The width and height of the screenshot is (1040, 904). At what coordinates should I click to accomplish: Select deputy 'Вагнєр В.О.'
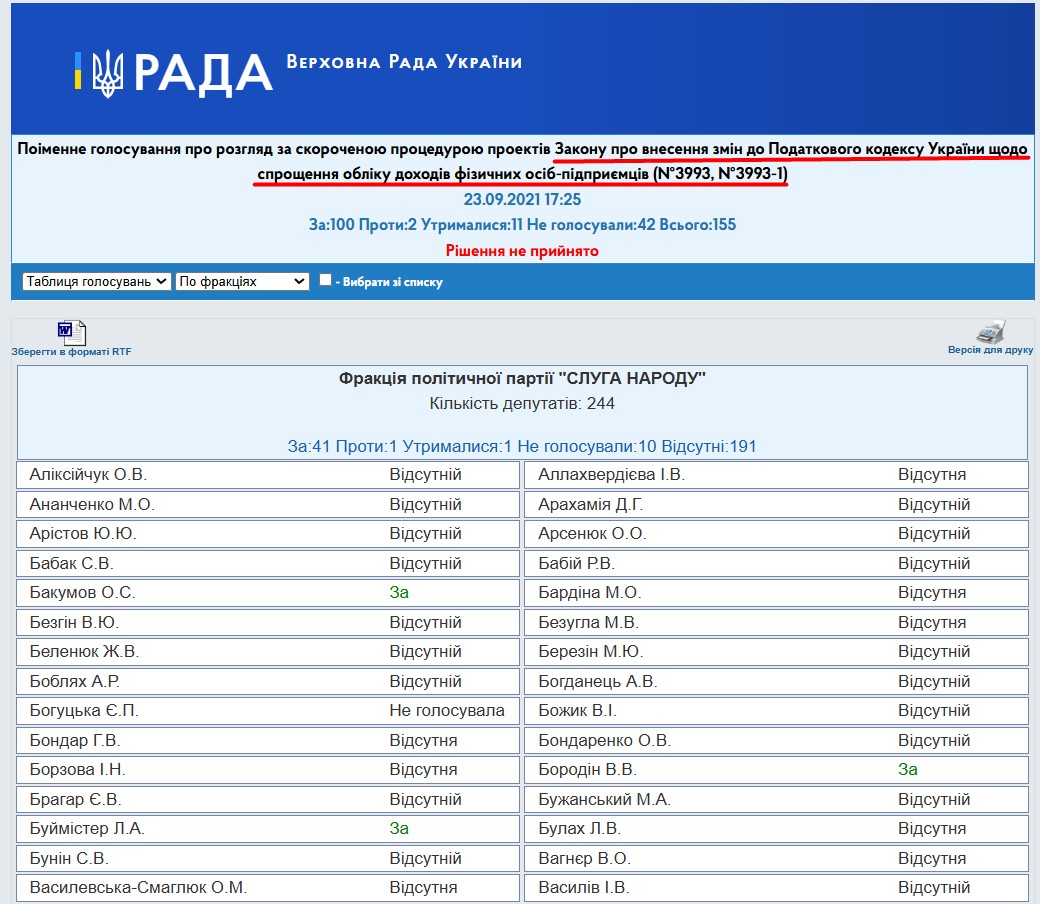584,859
